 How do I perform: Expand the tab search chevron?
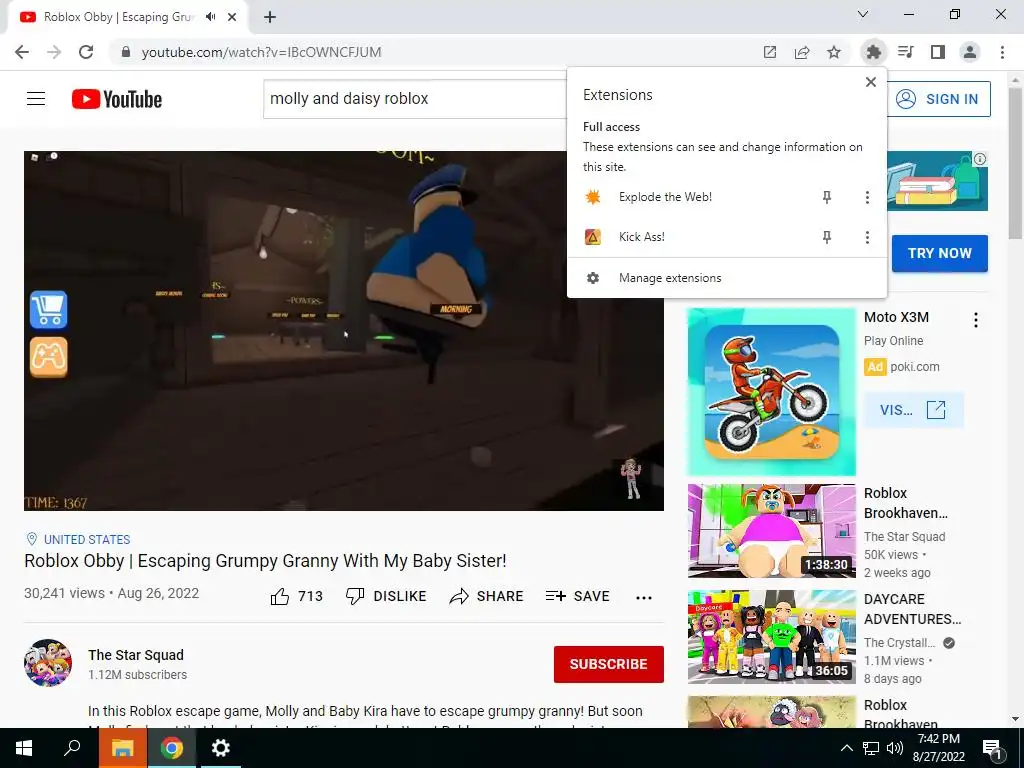pos(863,14)
